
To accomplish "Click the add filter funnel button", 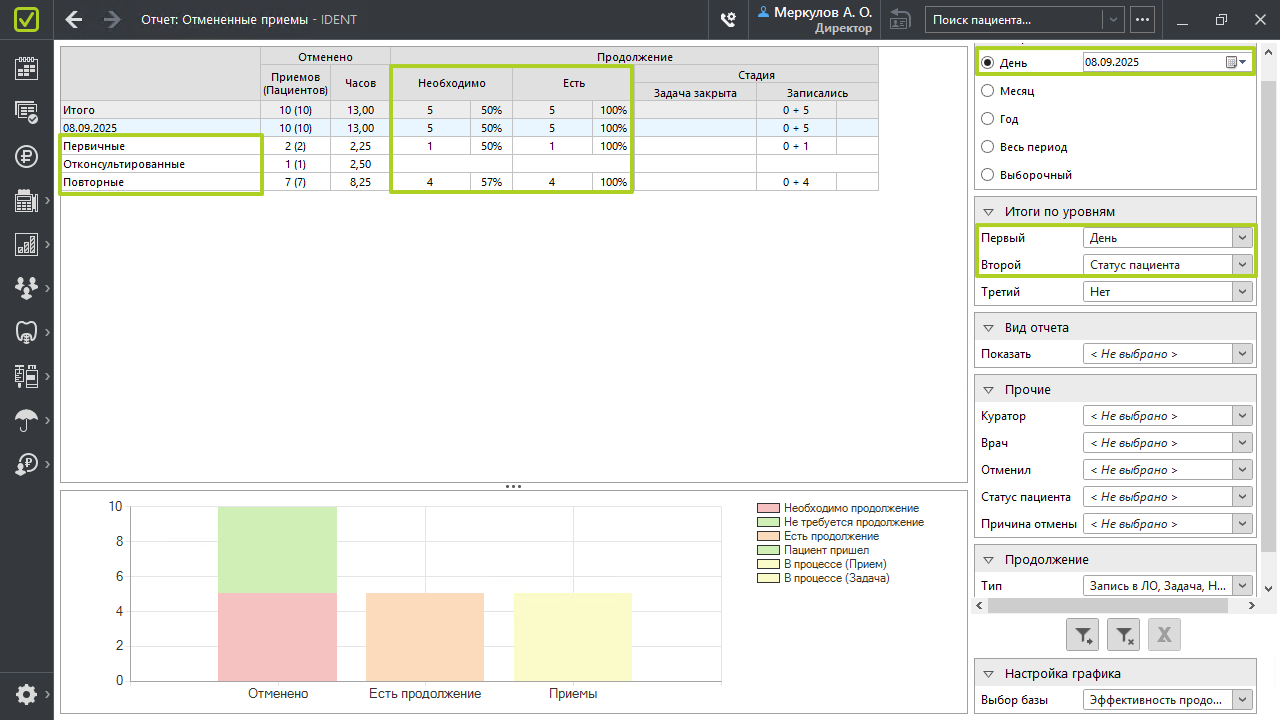I will [1083, 634].
